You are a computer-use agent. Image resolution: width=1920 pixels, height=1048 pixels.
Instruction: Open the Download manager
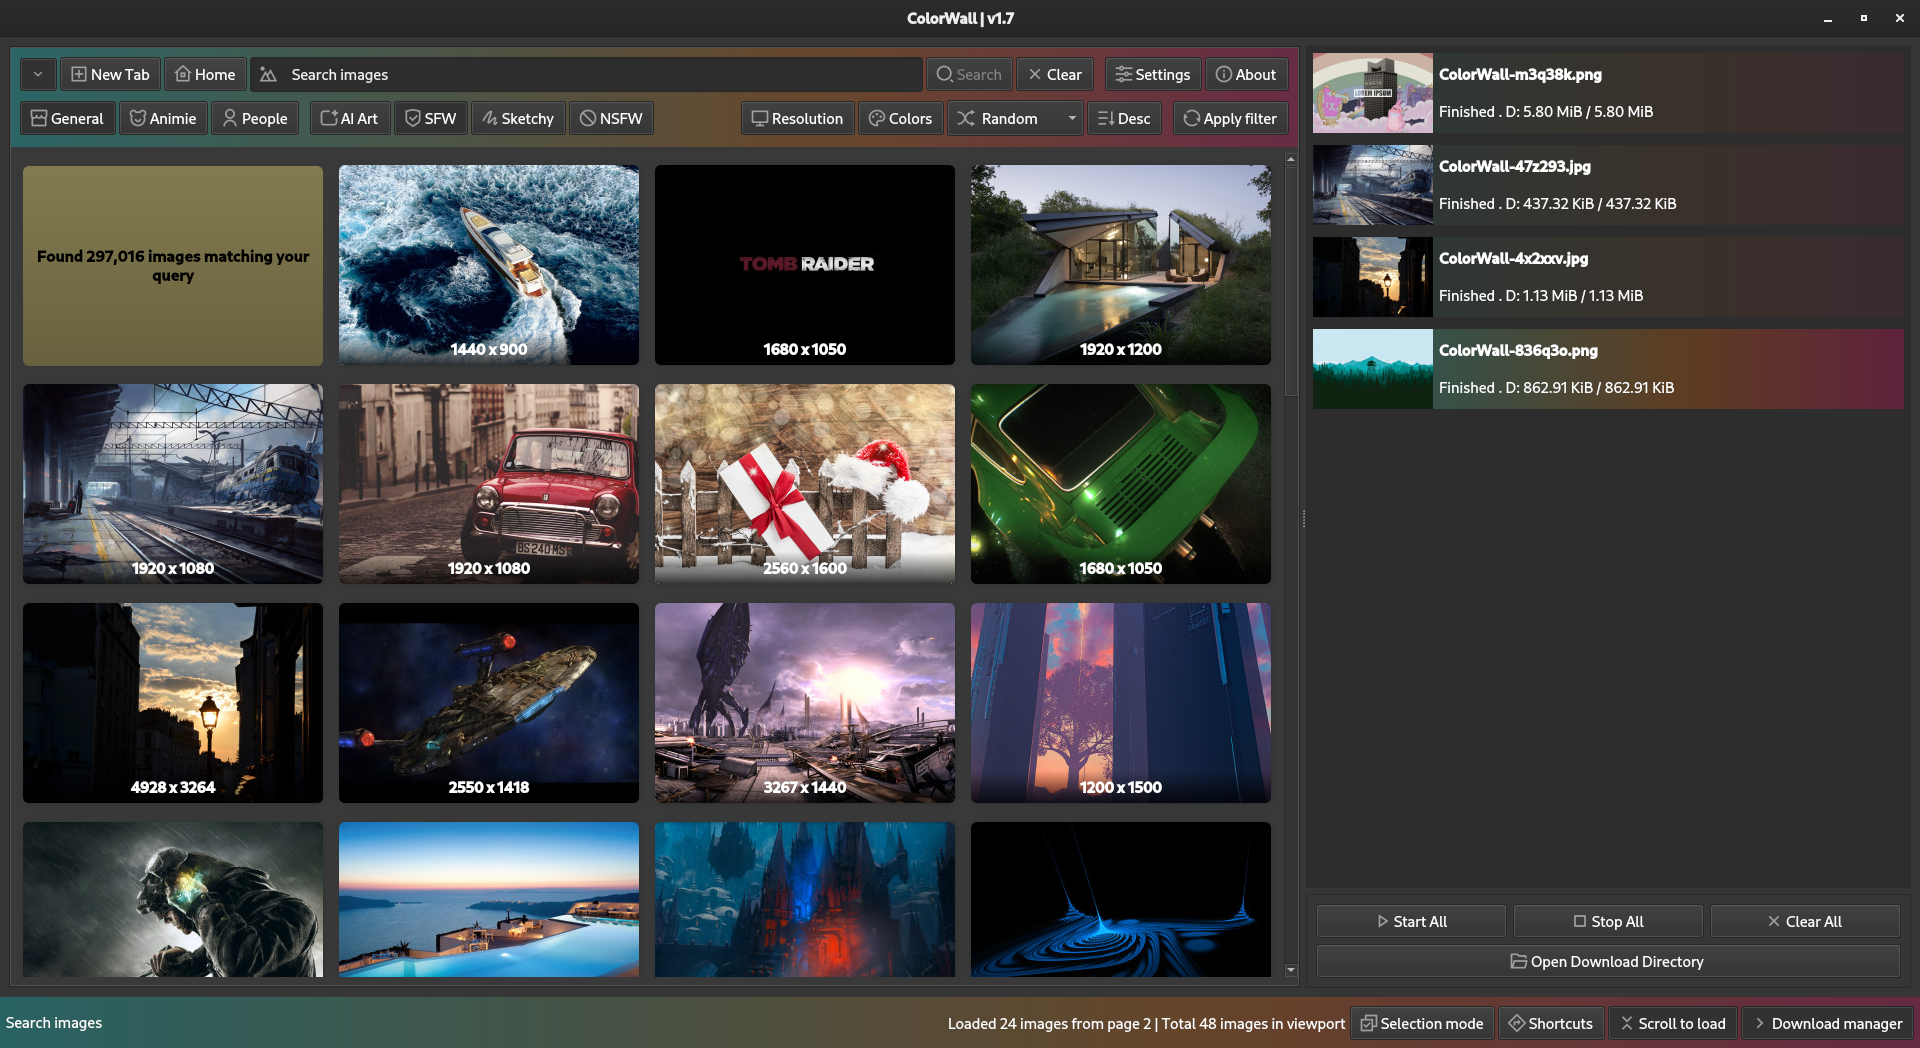pyautogui.click(x=1827, y=1023)
